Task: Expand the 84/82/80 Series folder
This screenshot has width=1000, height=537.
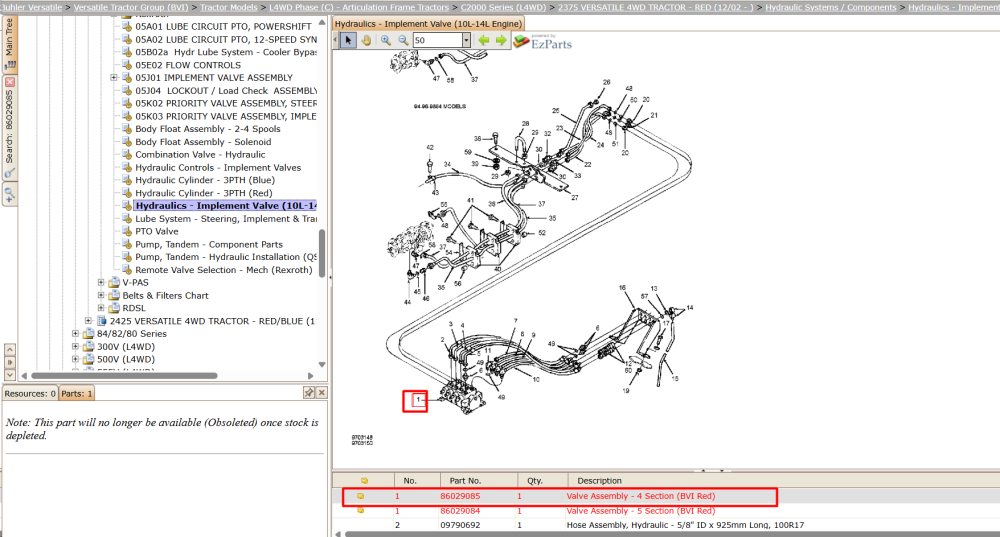Action: pos(75,334)
